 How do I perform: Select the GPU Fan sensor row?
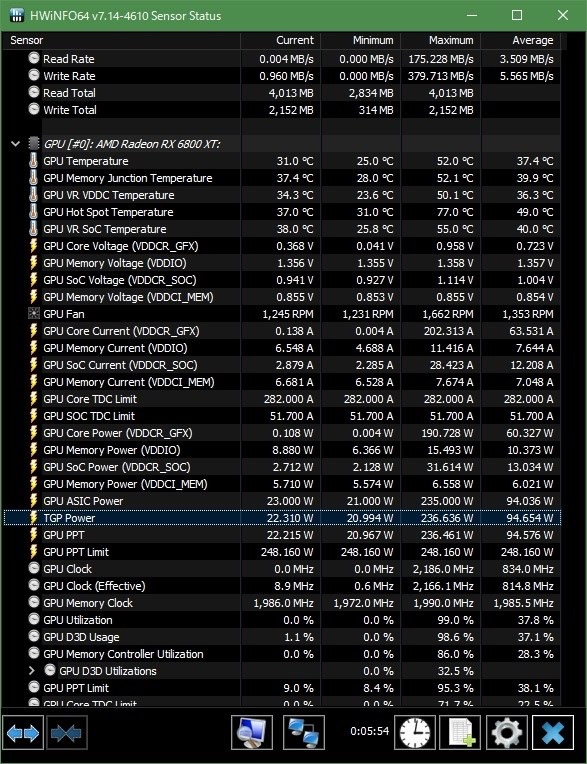click(x=282, y=314)
